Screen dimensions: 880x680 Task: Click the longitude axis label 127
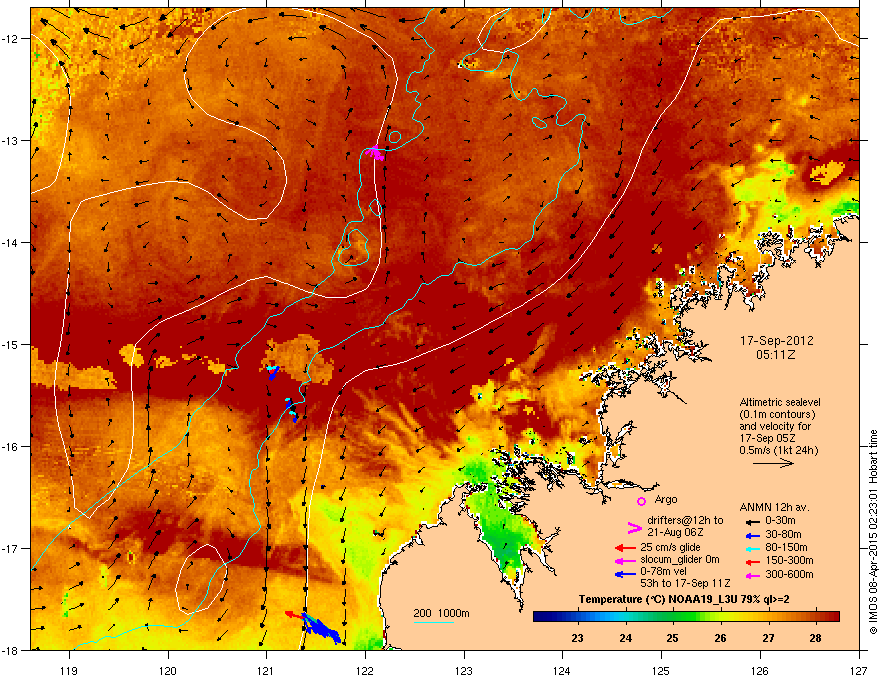pyautogui.click(x=859, y=670)
